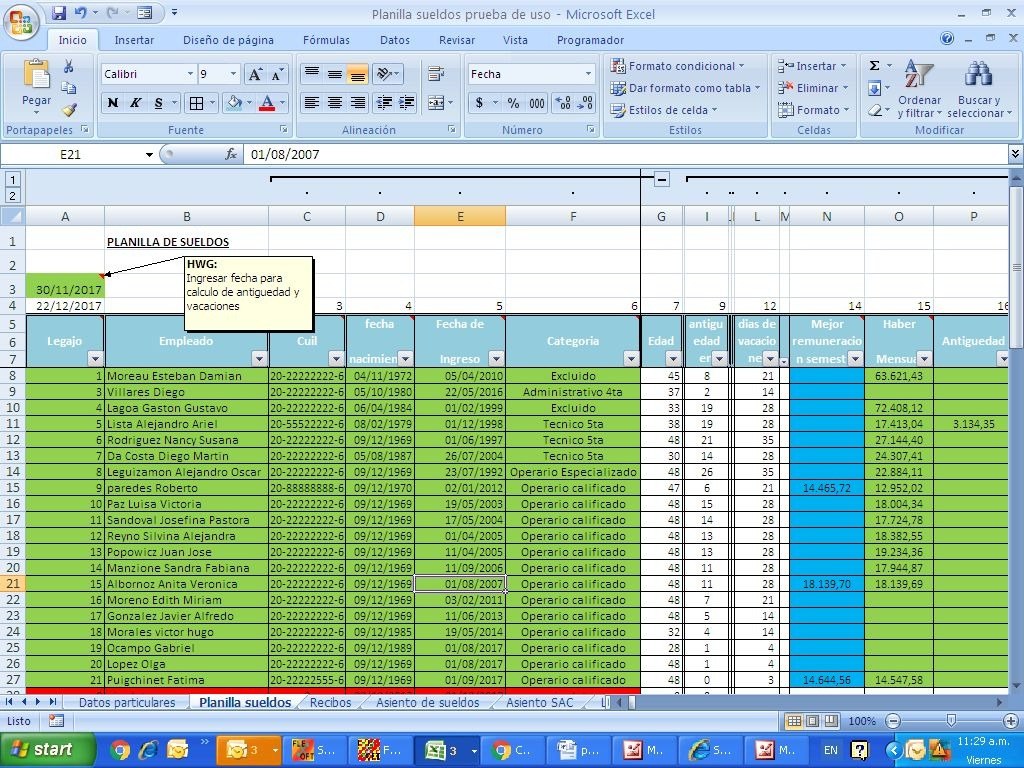Align text to top of cell
1024x768 pixels.
click(x=312, y=74)
